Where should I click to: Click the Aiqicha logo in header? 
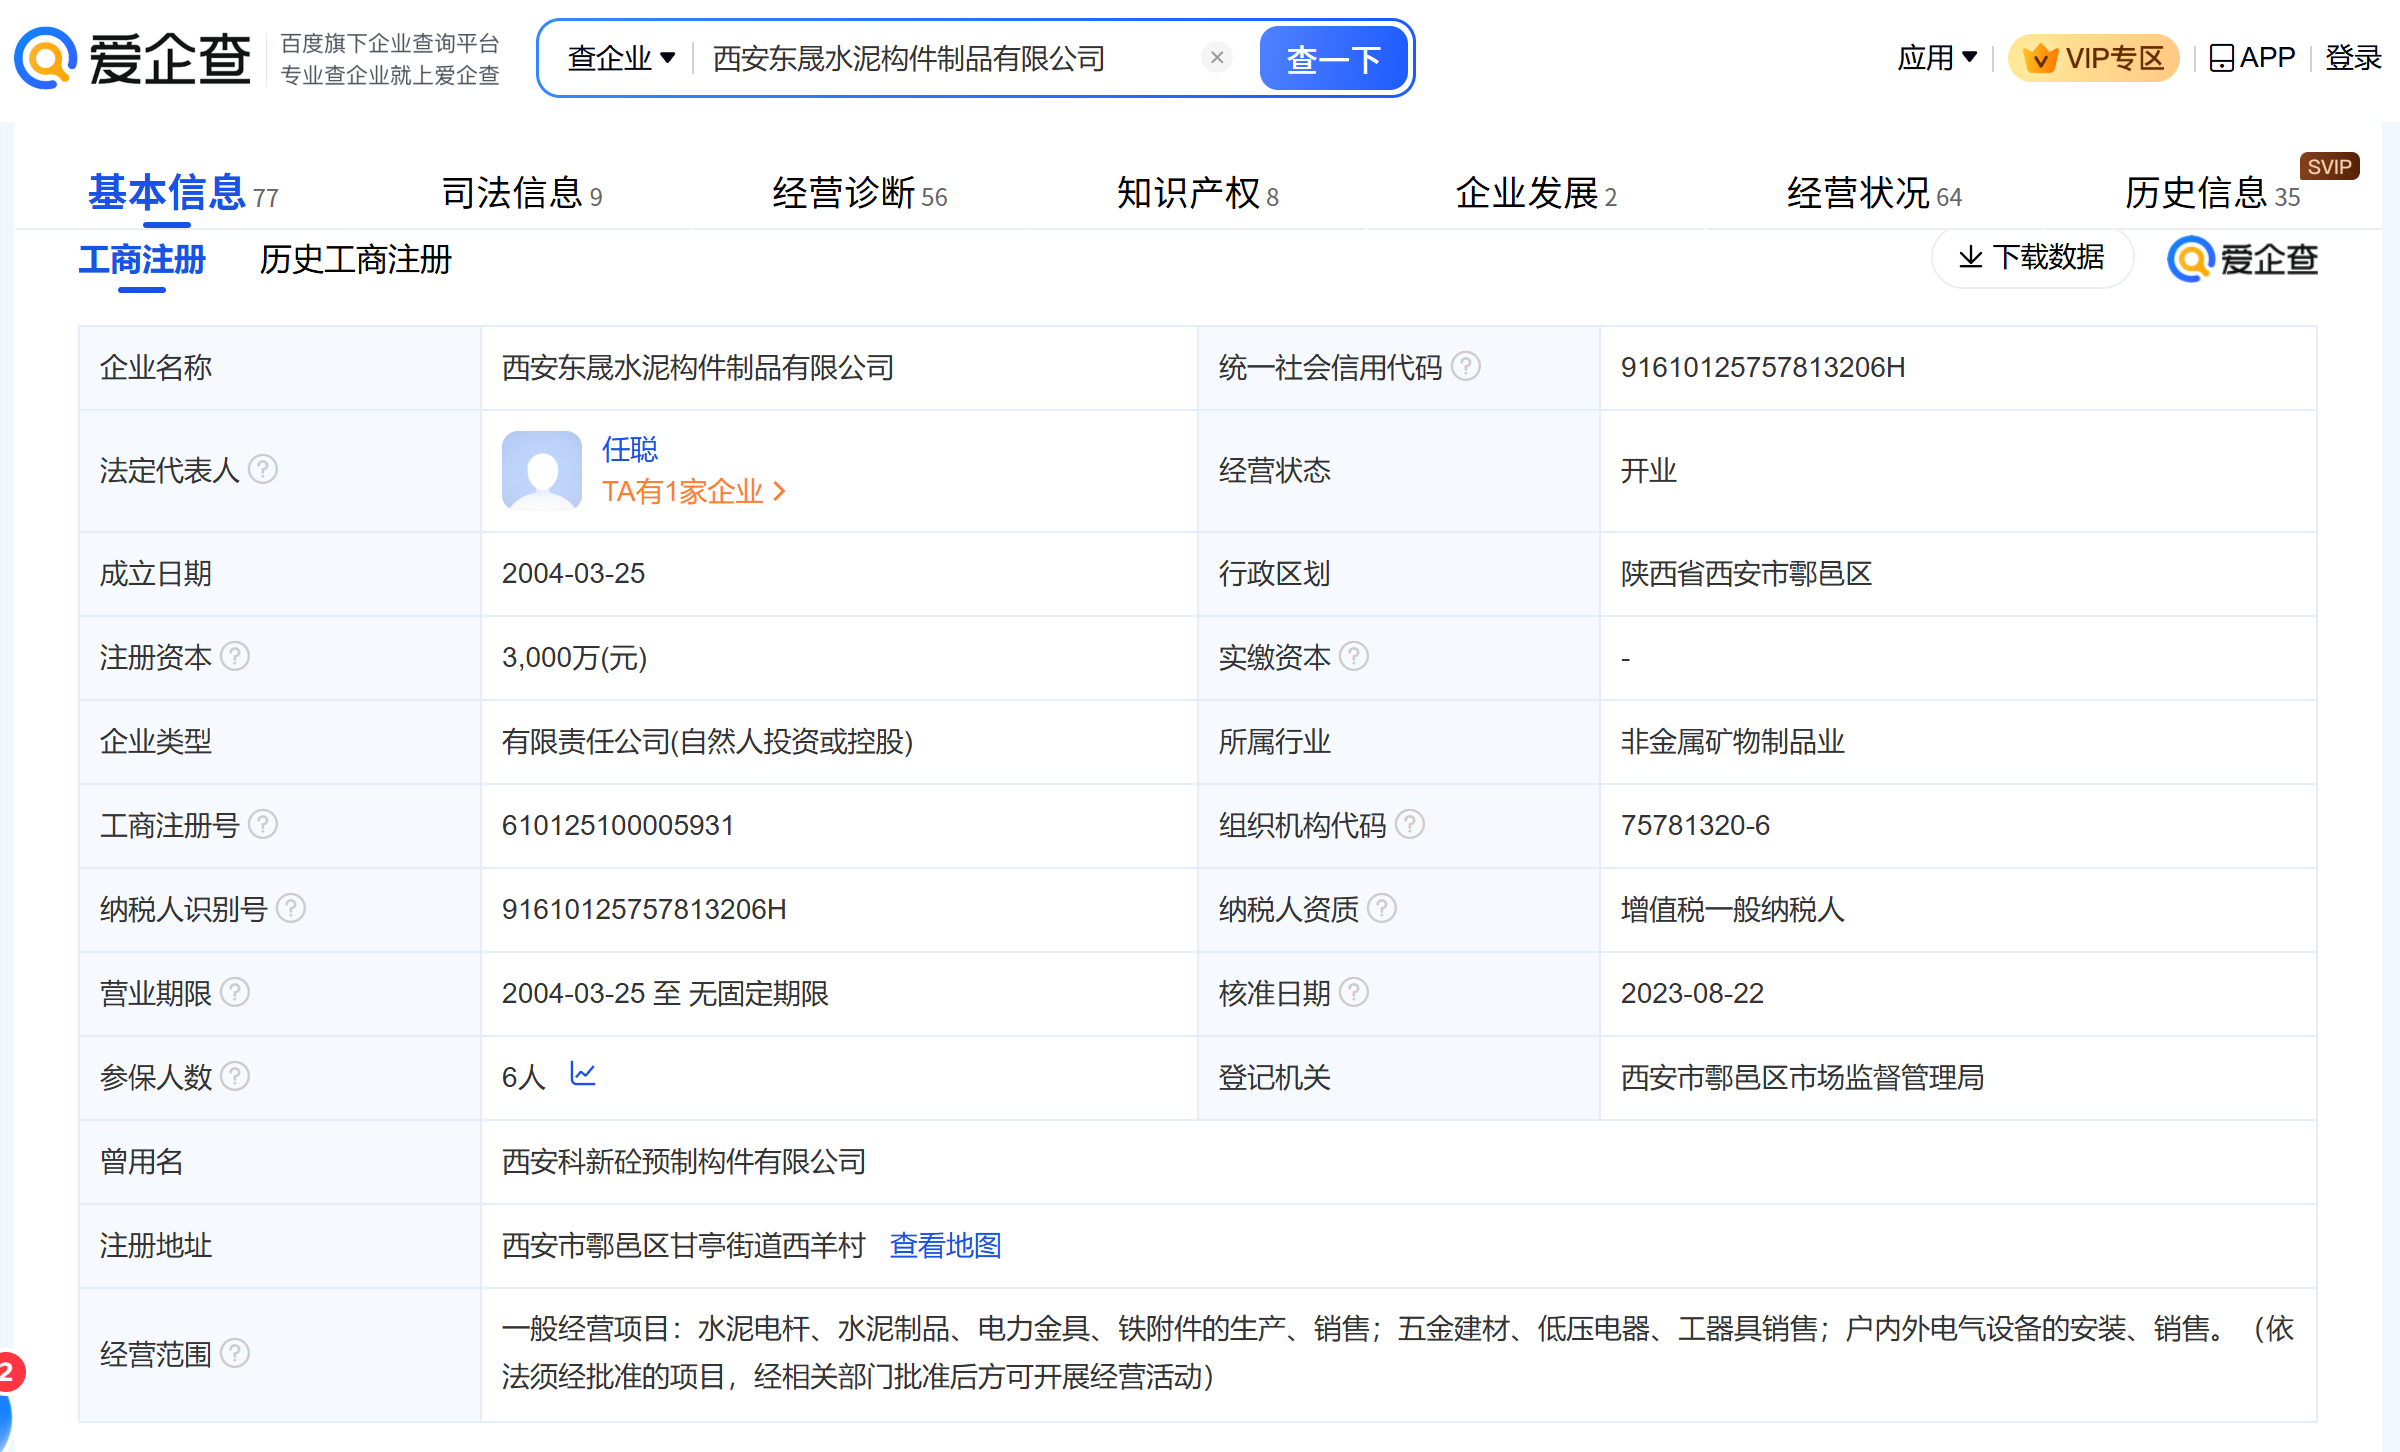132,58
